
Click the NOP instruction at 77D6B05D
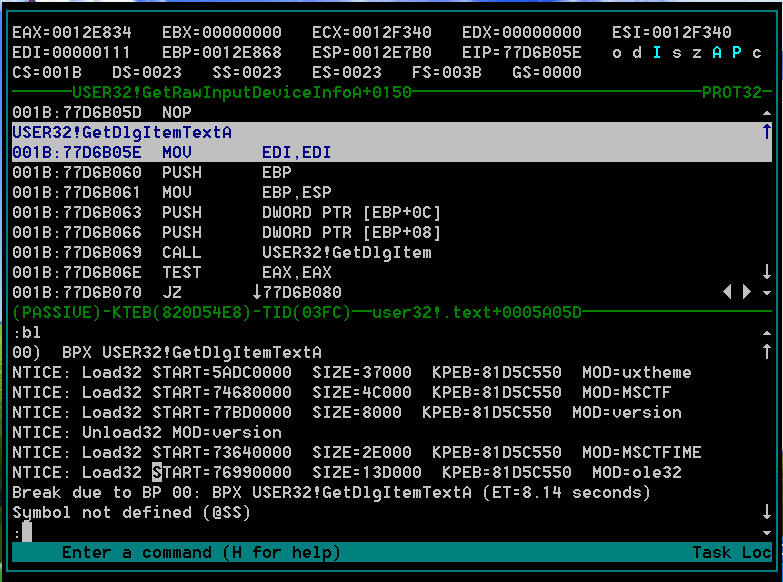point(102,112)
